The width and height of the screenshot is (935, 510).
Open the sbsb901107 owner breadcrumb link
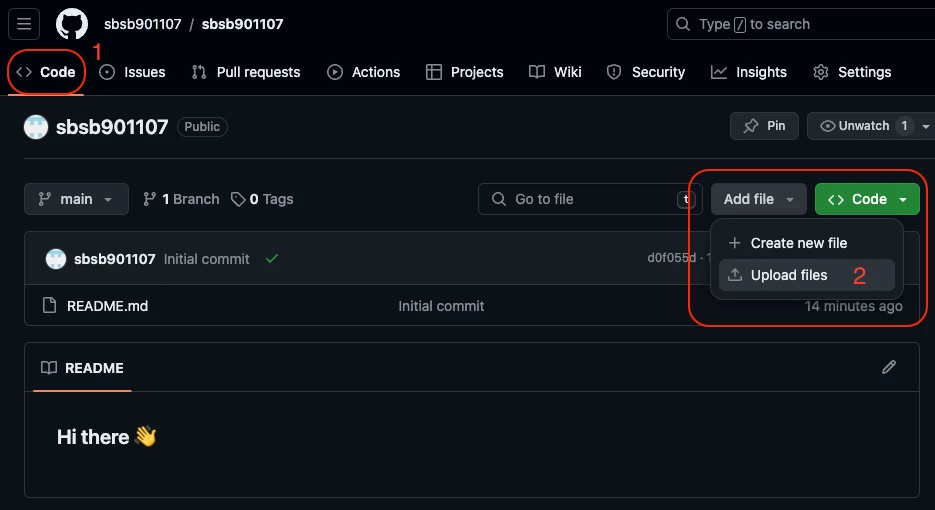[x=143, y=24]
